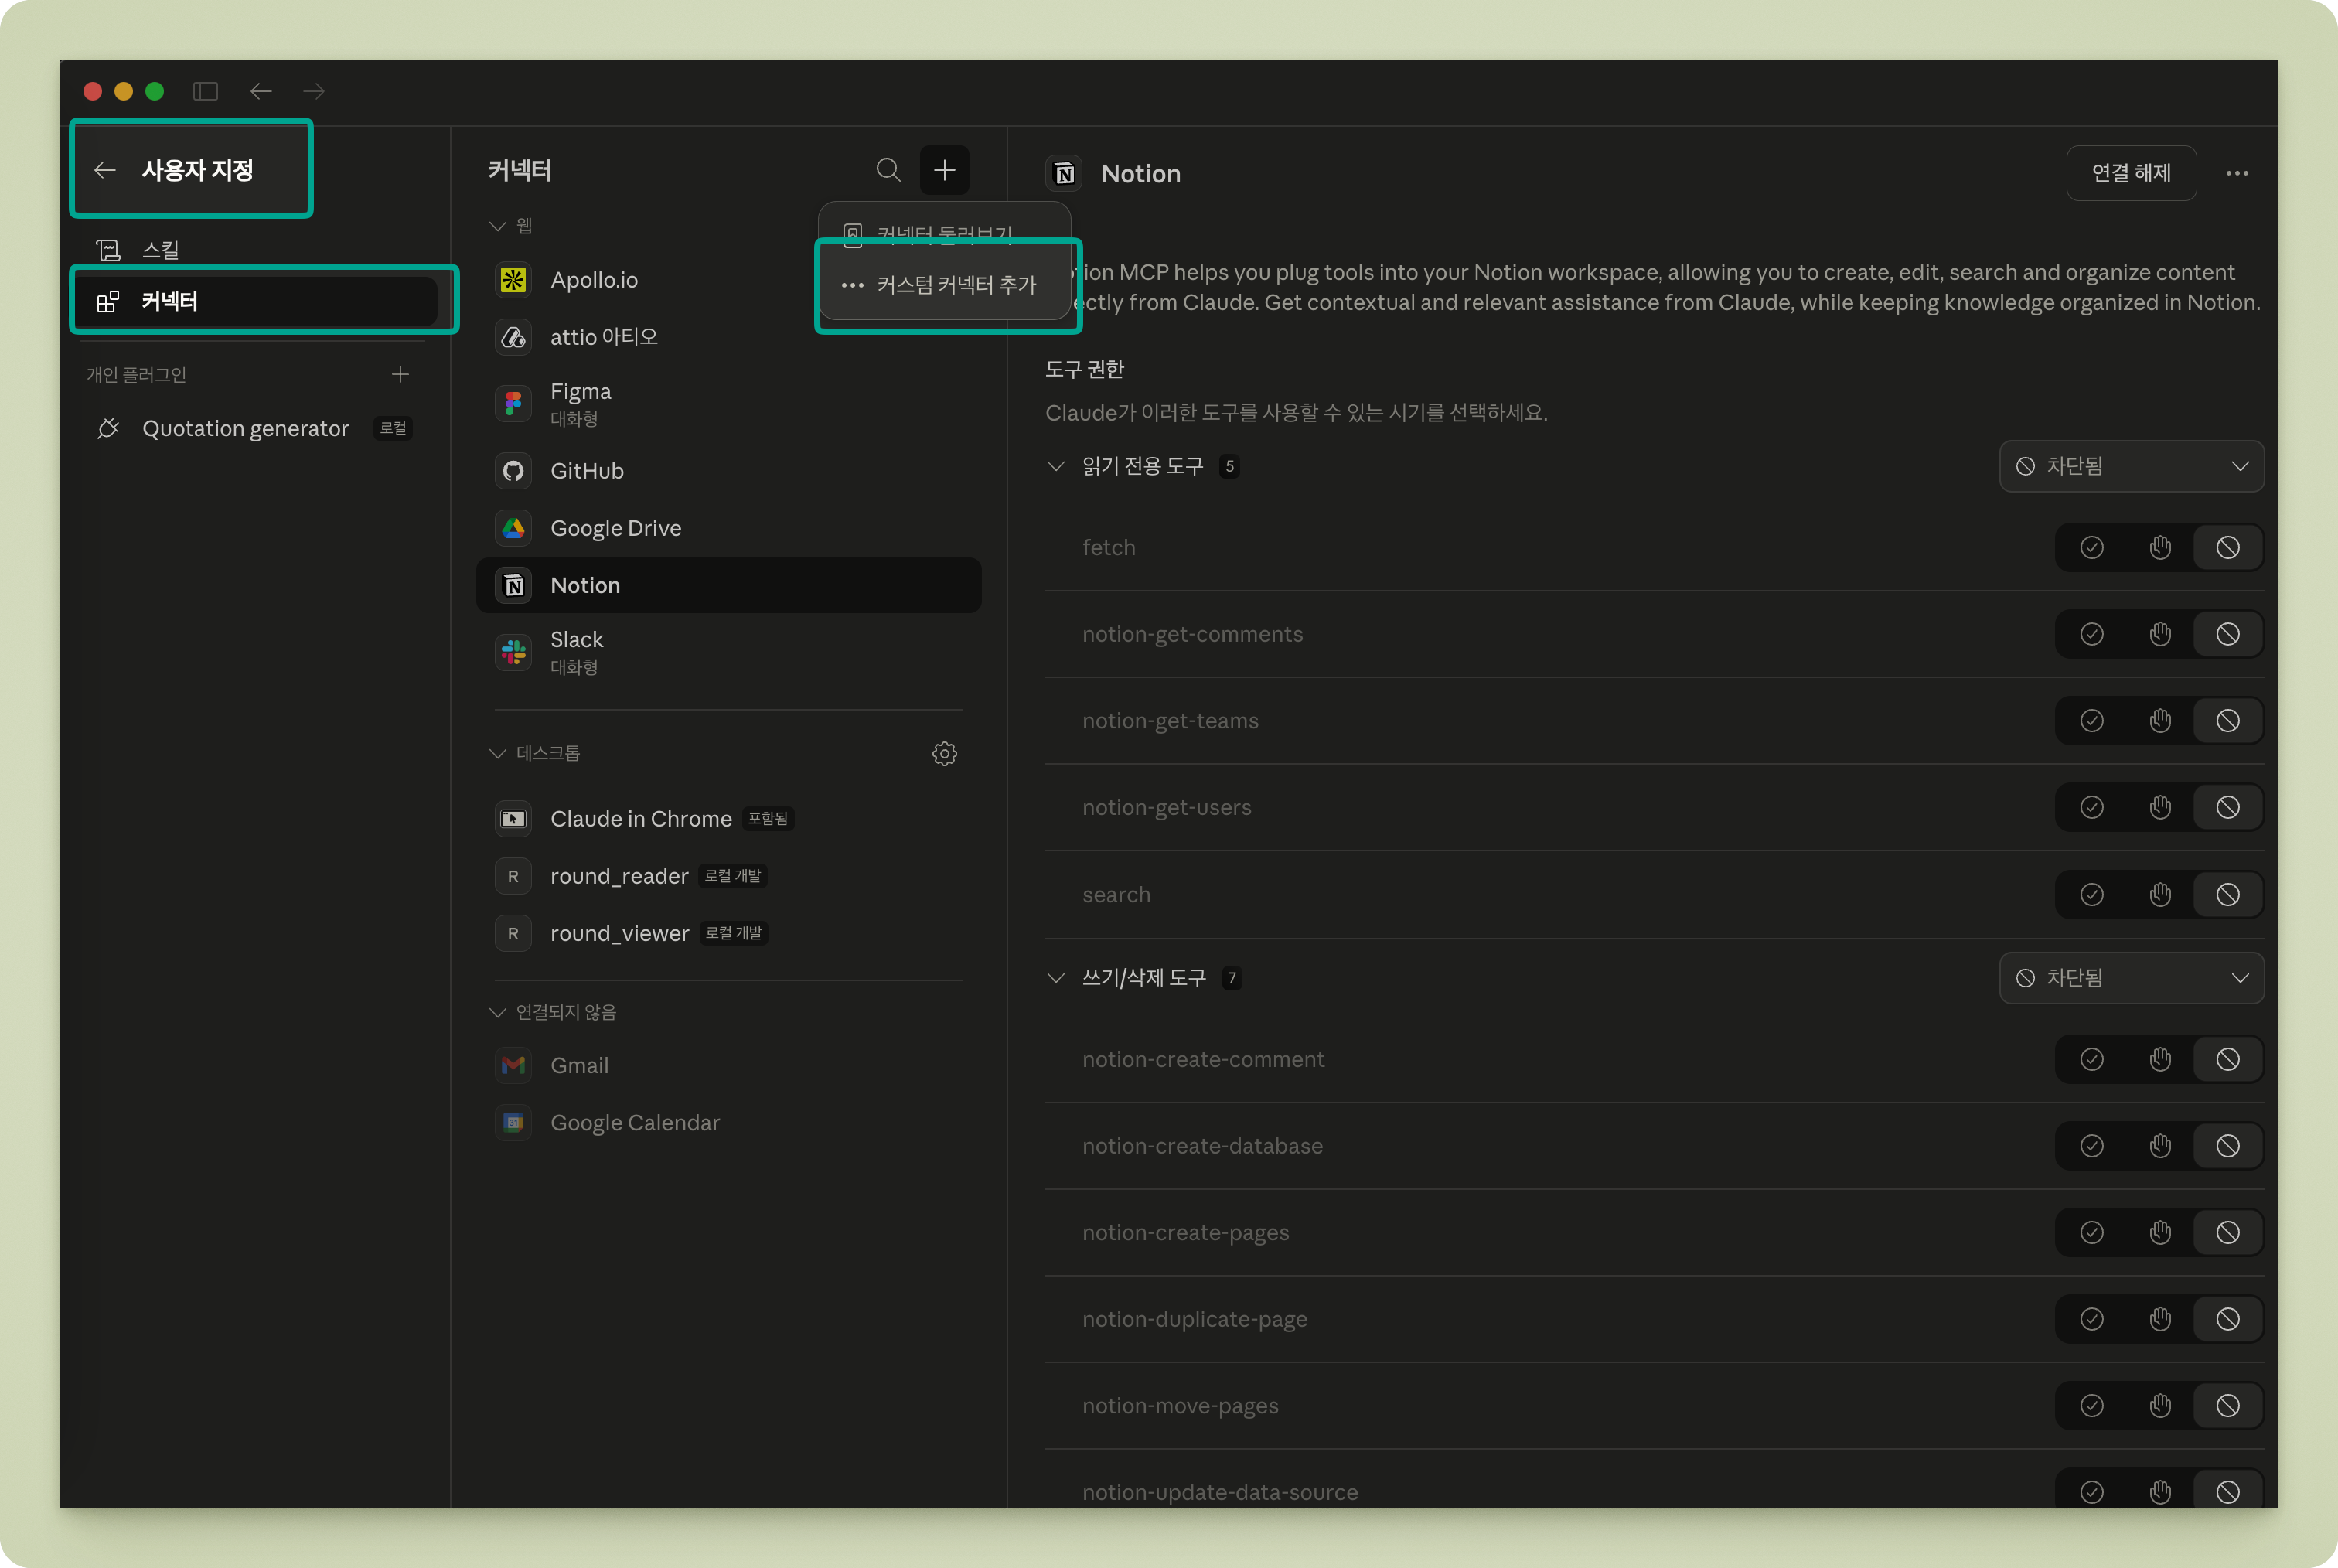Add personal plugin with plus icon
This screenshot has width=2338, height=1568.
(x=400, y=374)
